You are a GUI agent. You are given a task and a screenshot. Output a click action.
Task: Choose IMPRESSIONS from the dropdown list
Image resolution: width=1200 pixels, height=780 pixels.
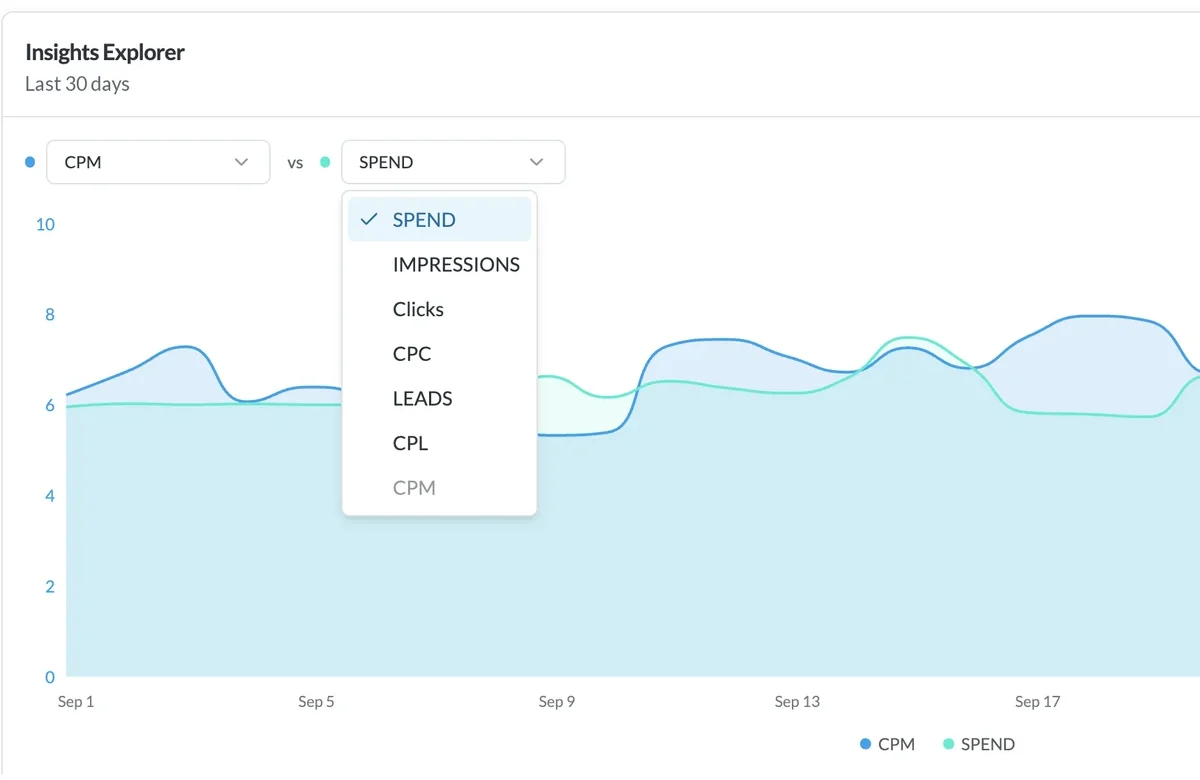pyautogui.click(x=439, y=265)
